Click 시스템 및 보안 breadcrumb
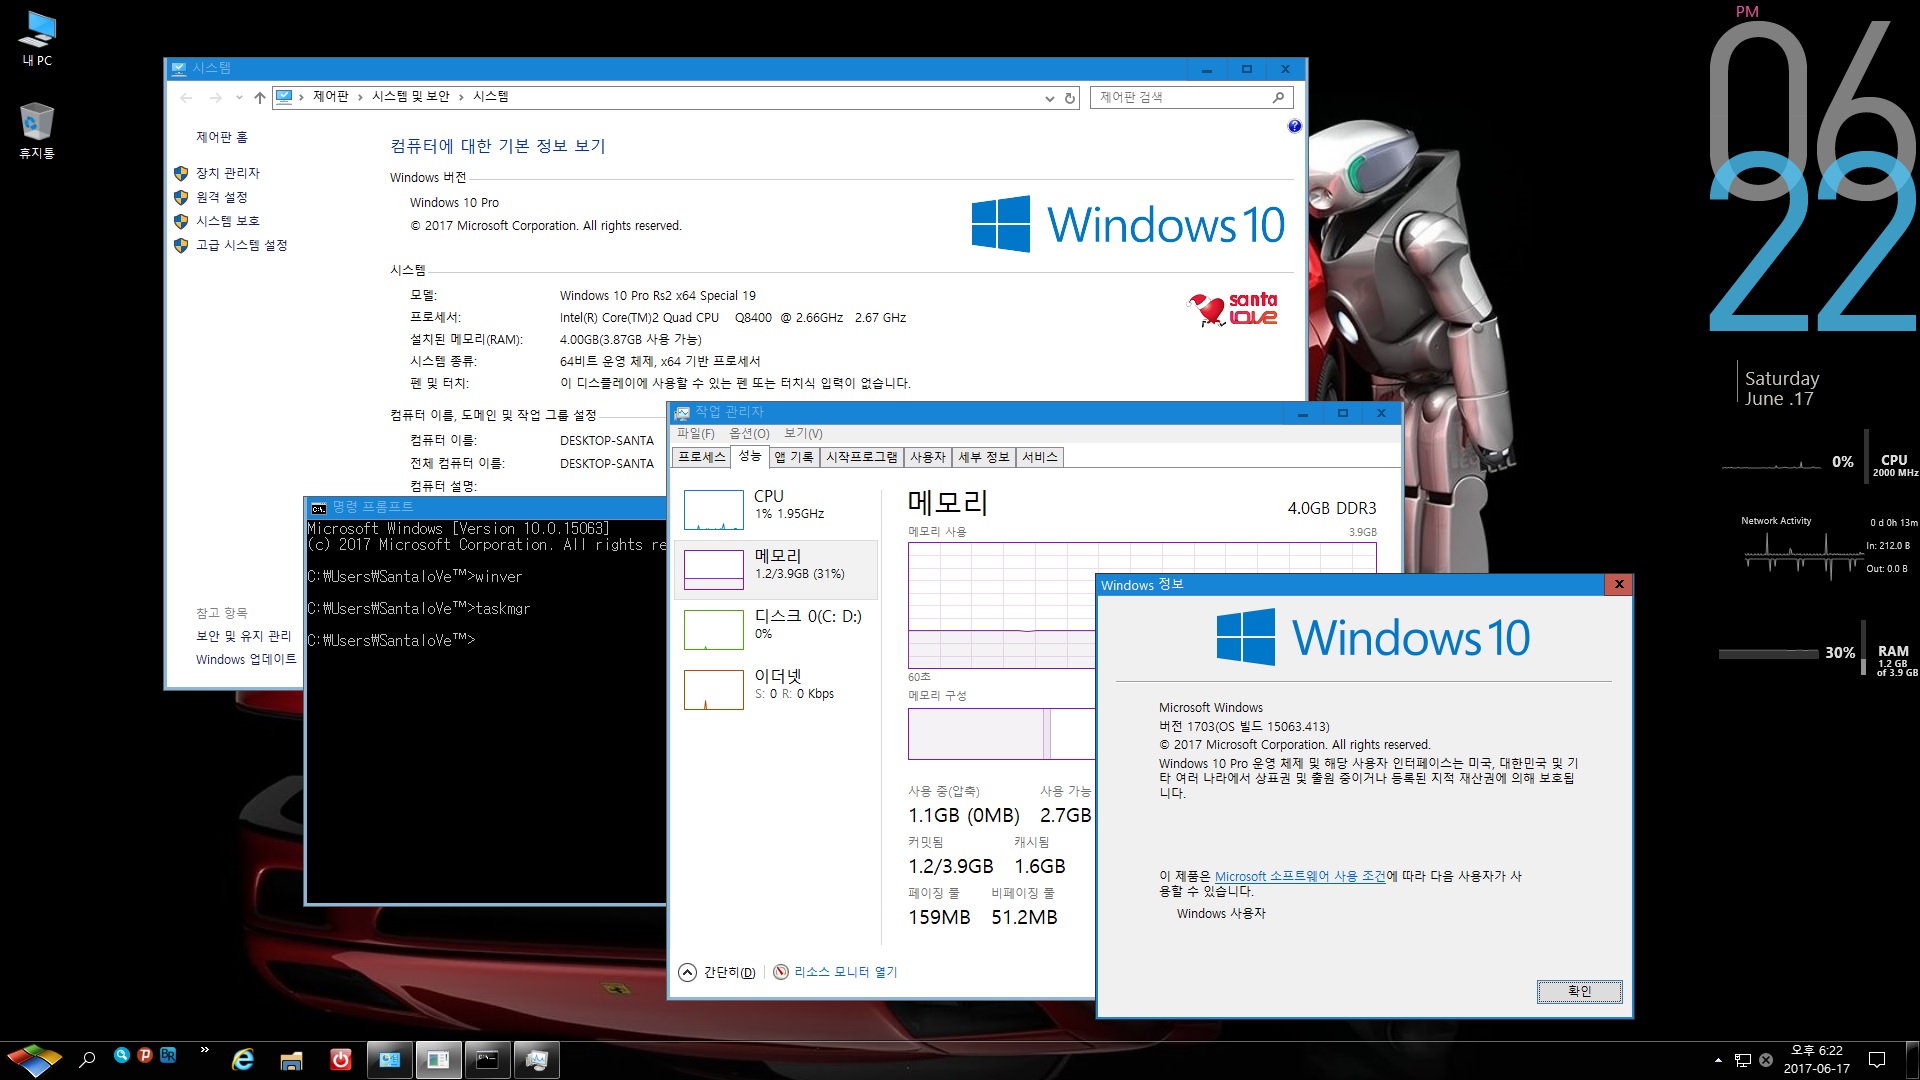1920x1080 pixels. 410,96
